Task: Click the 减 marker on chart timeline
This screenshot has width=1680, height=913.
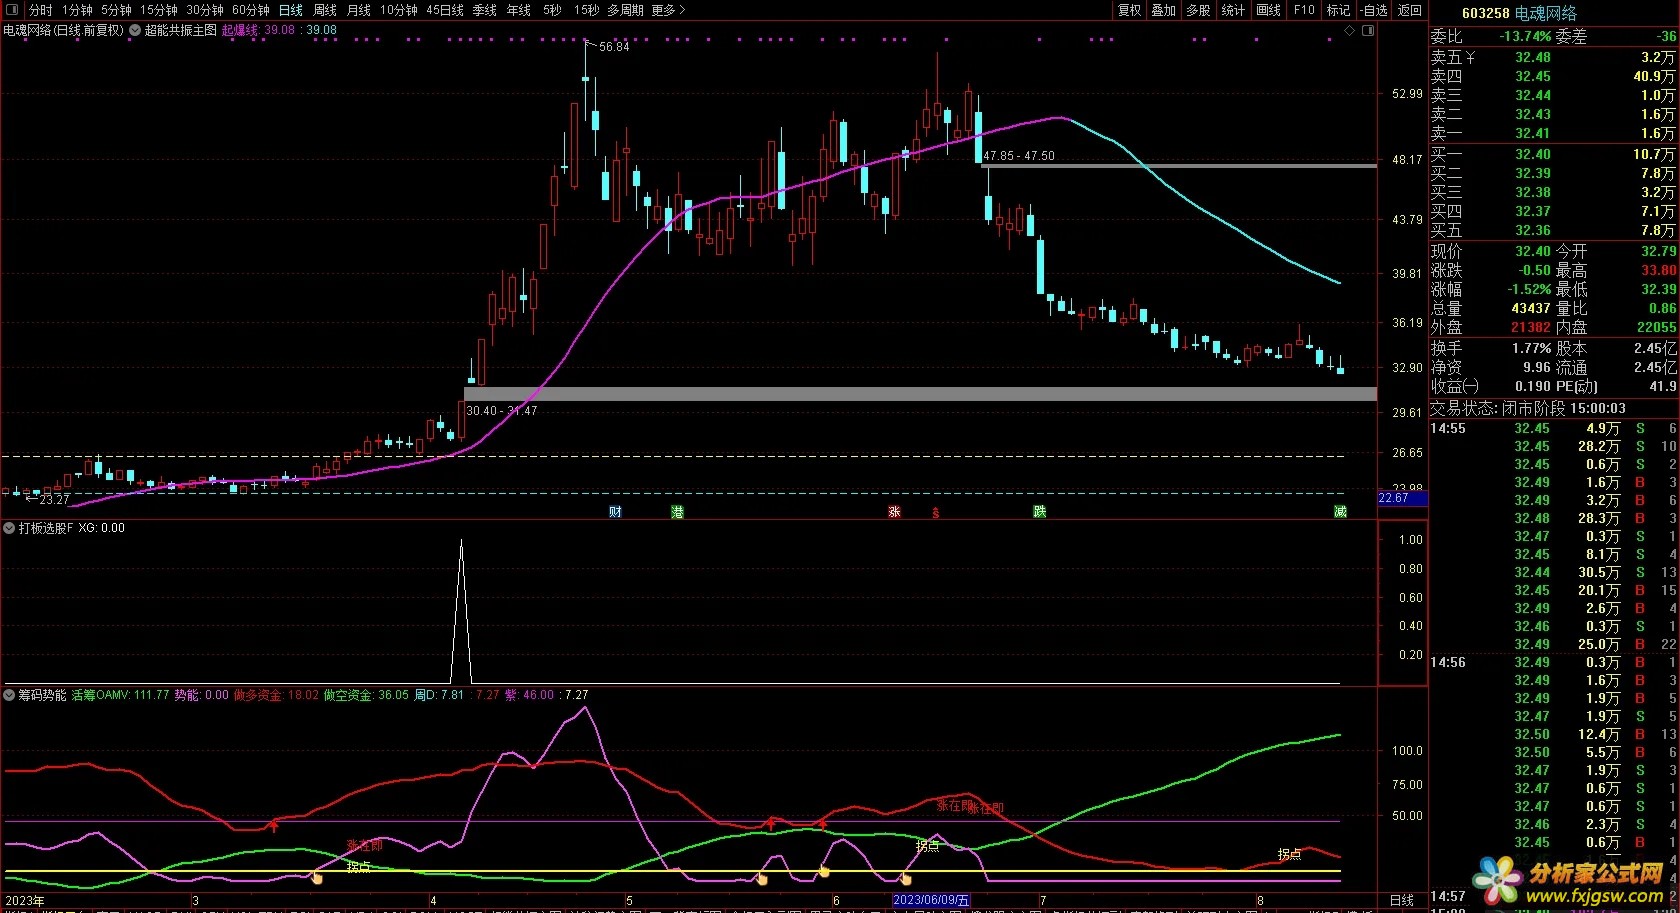Action: pyautogui.click(x=1340, y=512)
